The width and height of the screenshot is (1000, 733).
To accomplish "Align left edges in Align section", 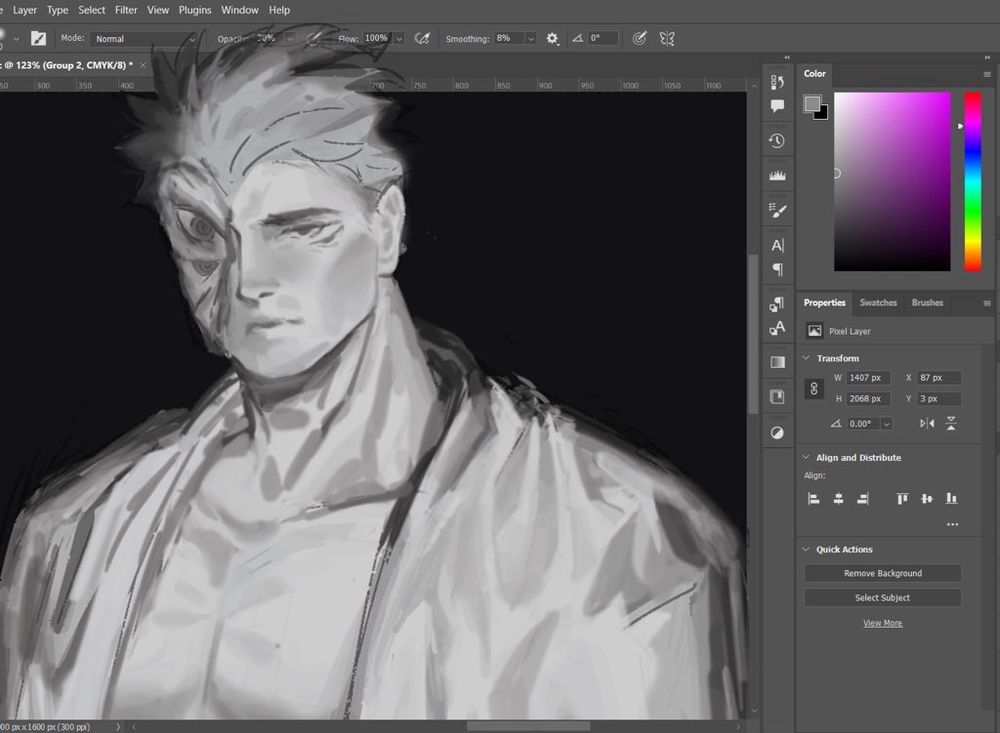I will tap(814, 498).
